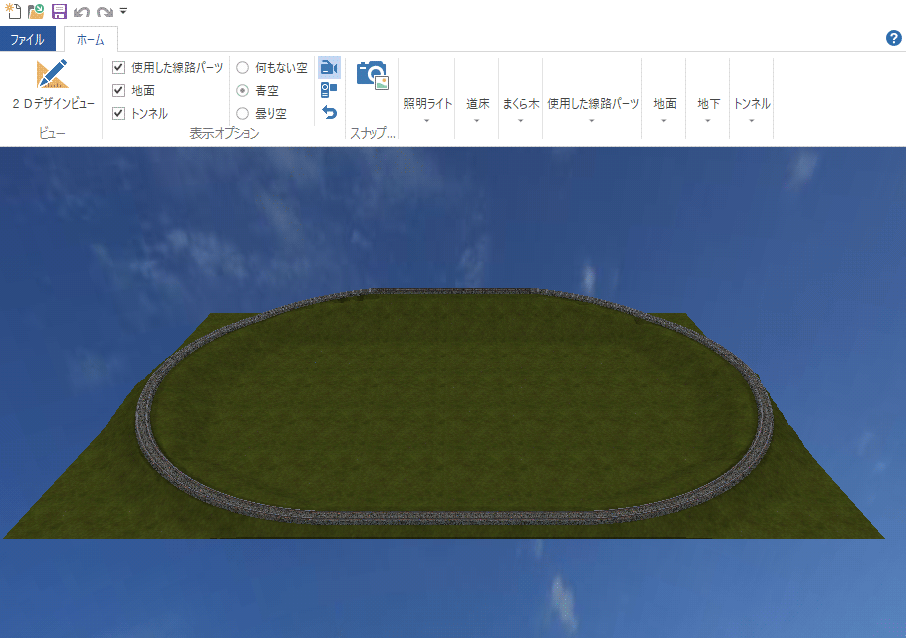Screen dimensions: 906x638
Task: Create a new layout file
Action: pos(12,10)
